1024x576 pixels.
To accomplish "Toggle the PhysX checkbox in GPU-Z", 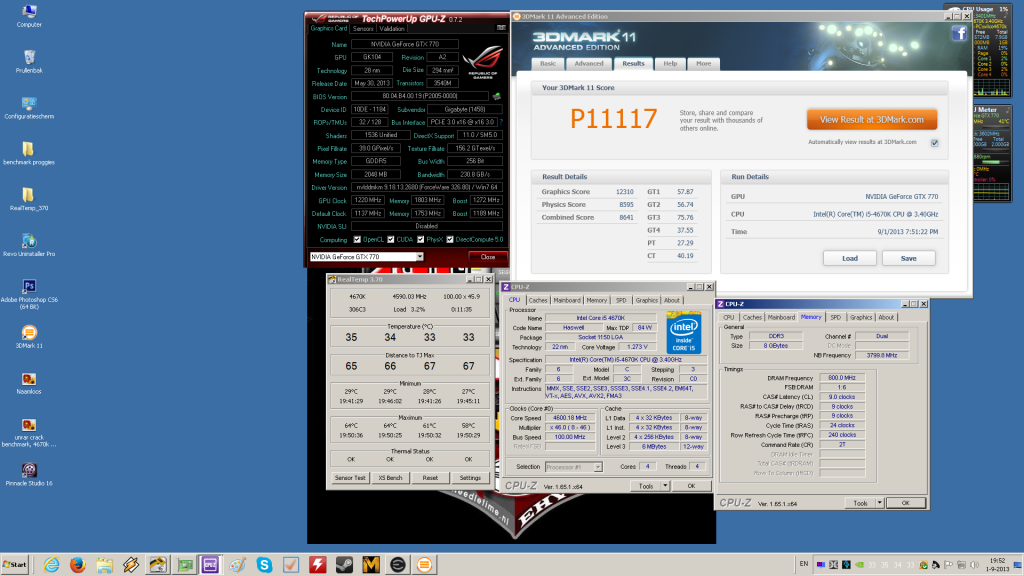I will (421, 240).
